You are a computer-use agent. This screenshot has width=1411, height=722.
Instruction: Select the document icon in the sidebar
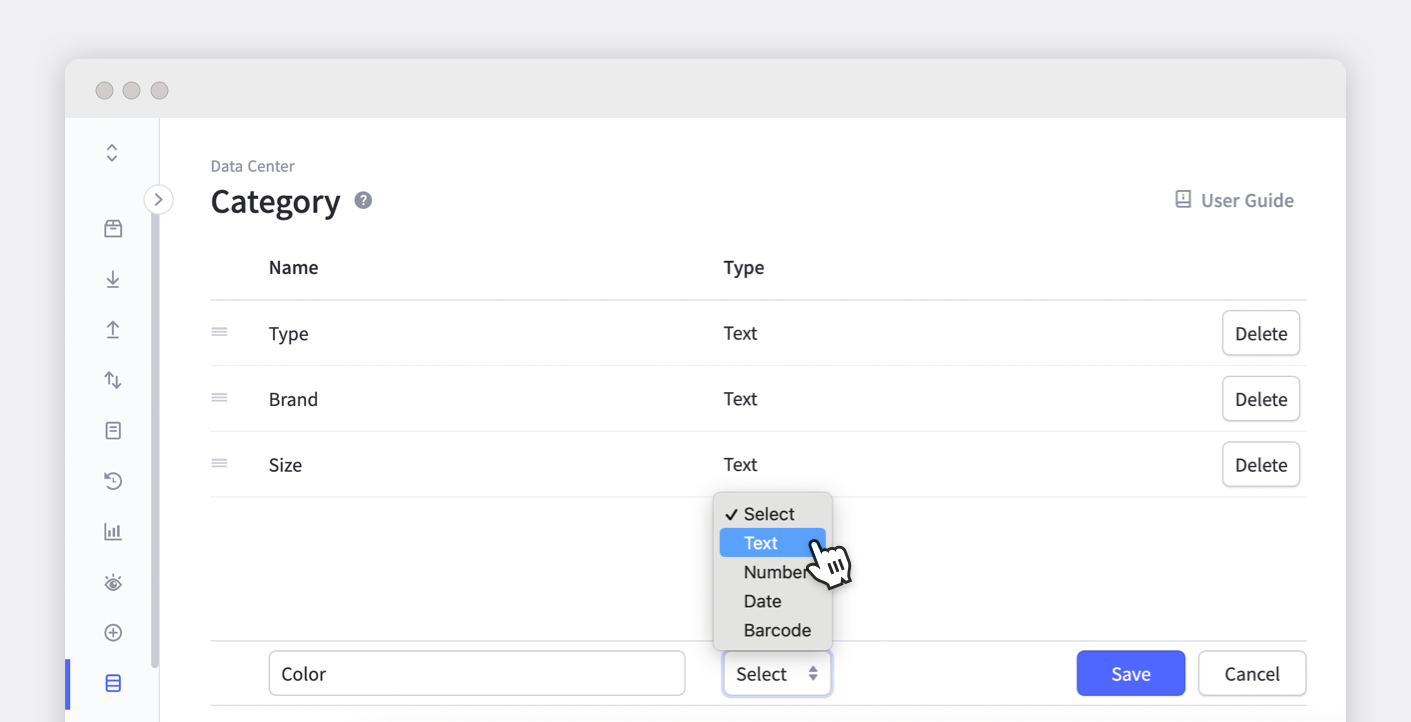(113, 430)
